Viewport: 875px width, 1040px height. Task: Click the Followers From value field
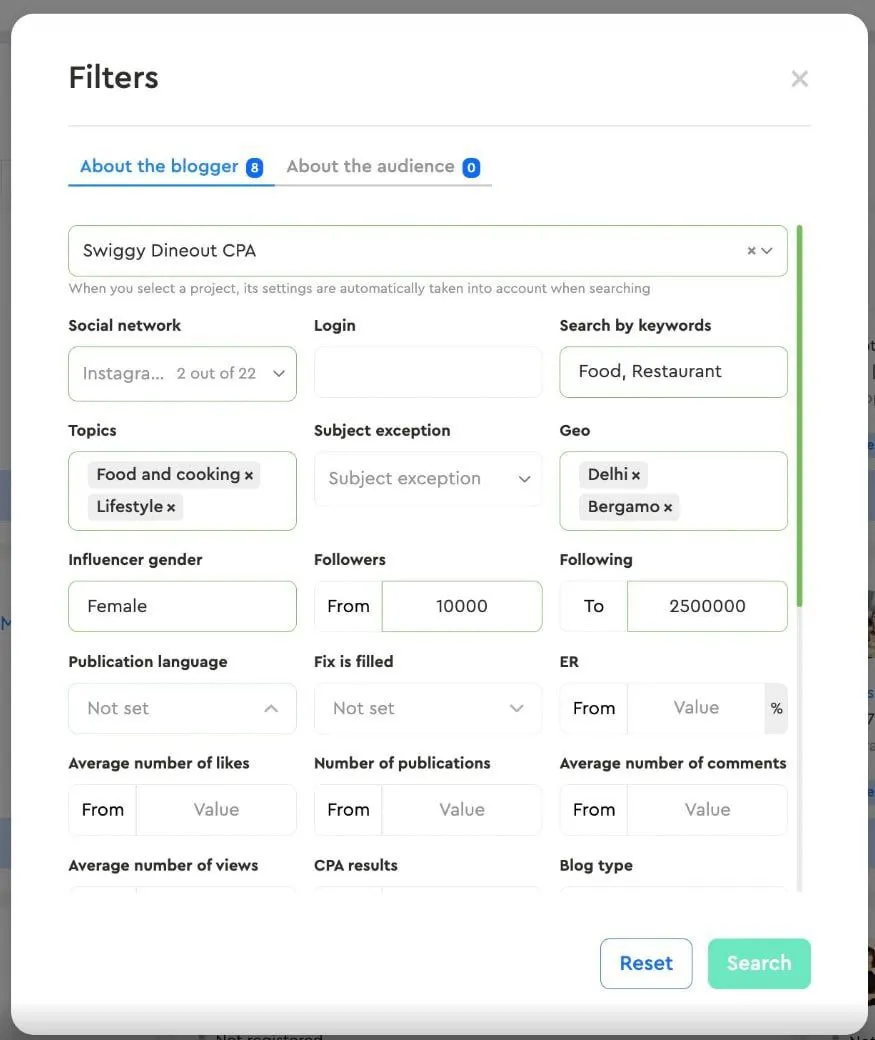coord(461,606)
